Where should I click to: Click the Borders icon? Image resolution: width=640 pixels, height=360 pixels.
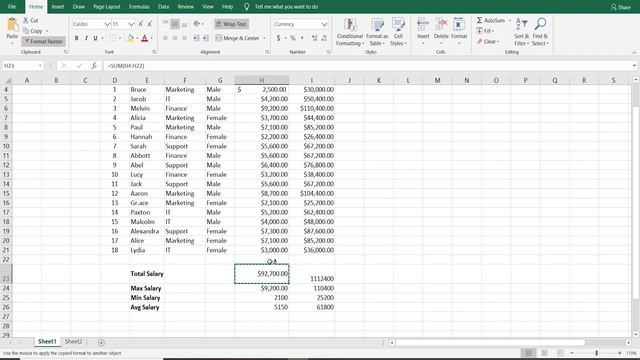pos(113,38)
